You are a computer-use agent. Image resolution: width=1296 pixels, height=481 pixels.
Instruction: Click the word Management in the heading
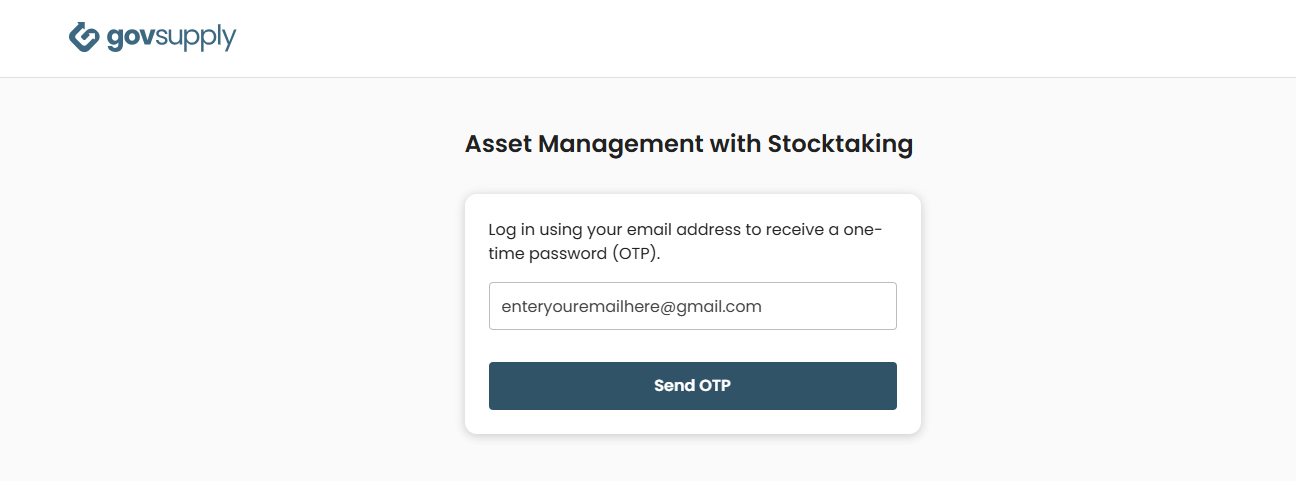pyautogui.click(x=621, y=144)
